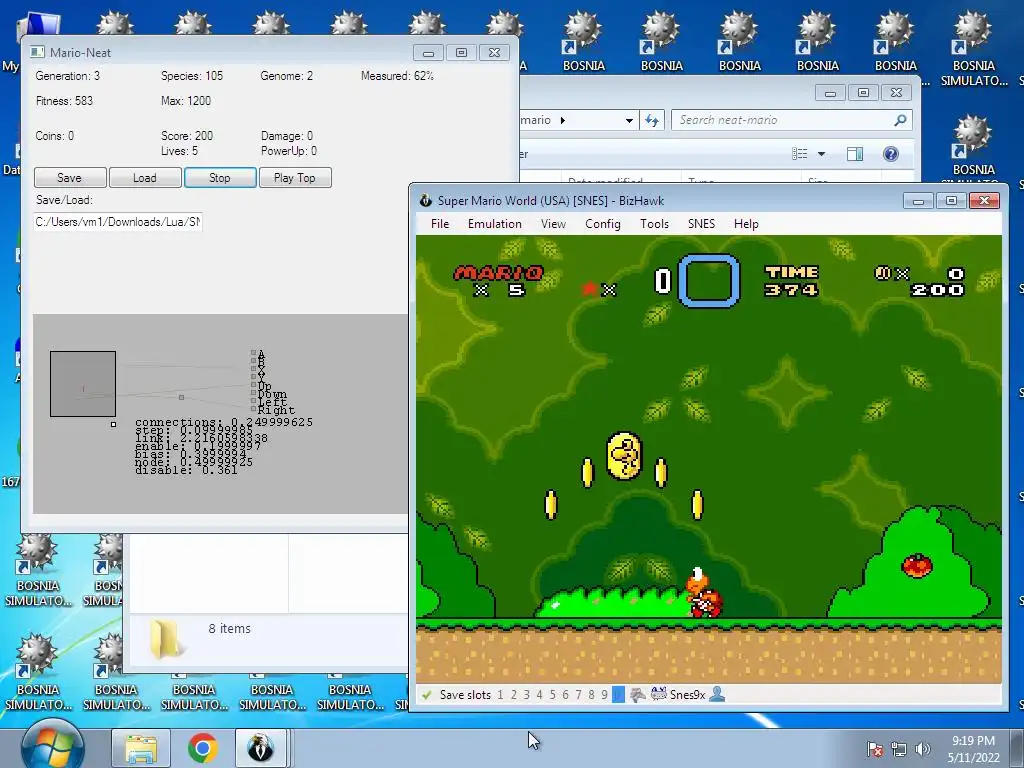Viewport: 1024px width, 768px height.
Task: Open the Config menu in BizHawk
Action: pos(602,224)
